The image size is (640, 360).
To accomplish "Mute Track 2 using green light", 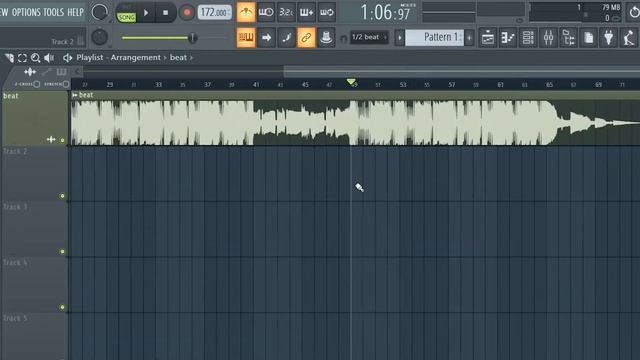I will coord(62,196).
